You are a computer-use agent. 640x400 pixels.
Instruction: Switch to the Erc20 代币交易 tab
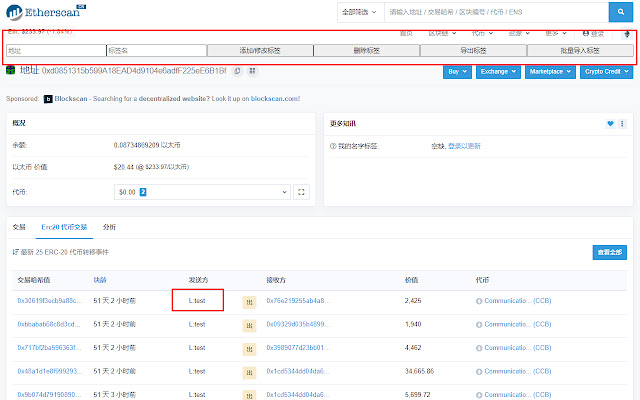64,227
